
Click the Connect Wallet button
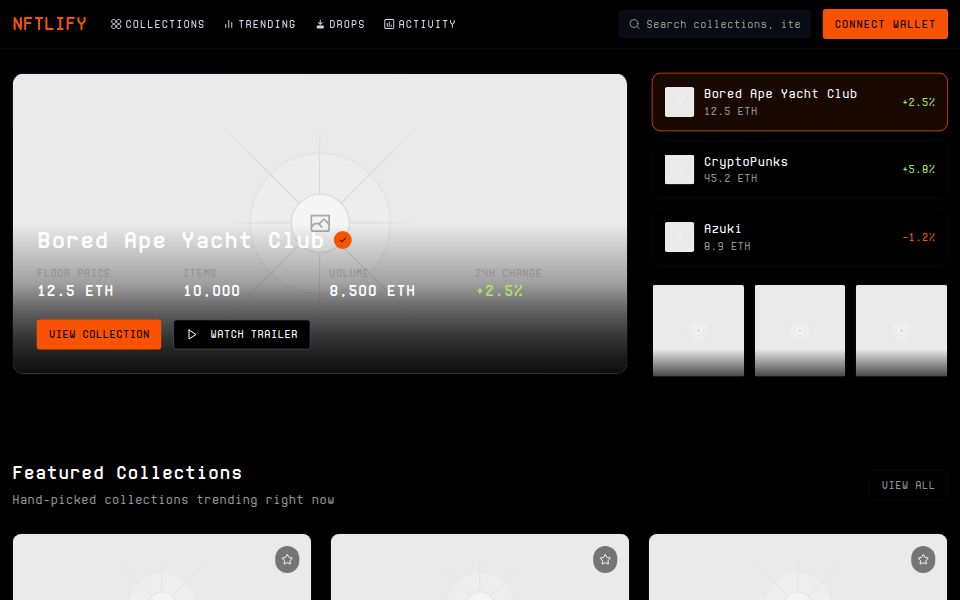click(x=885, y=24)
